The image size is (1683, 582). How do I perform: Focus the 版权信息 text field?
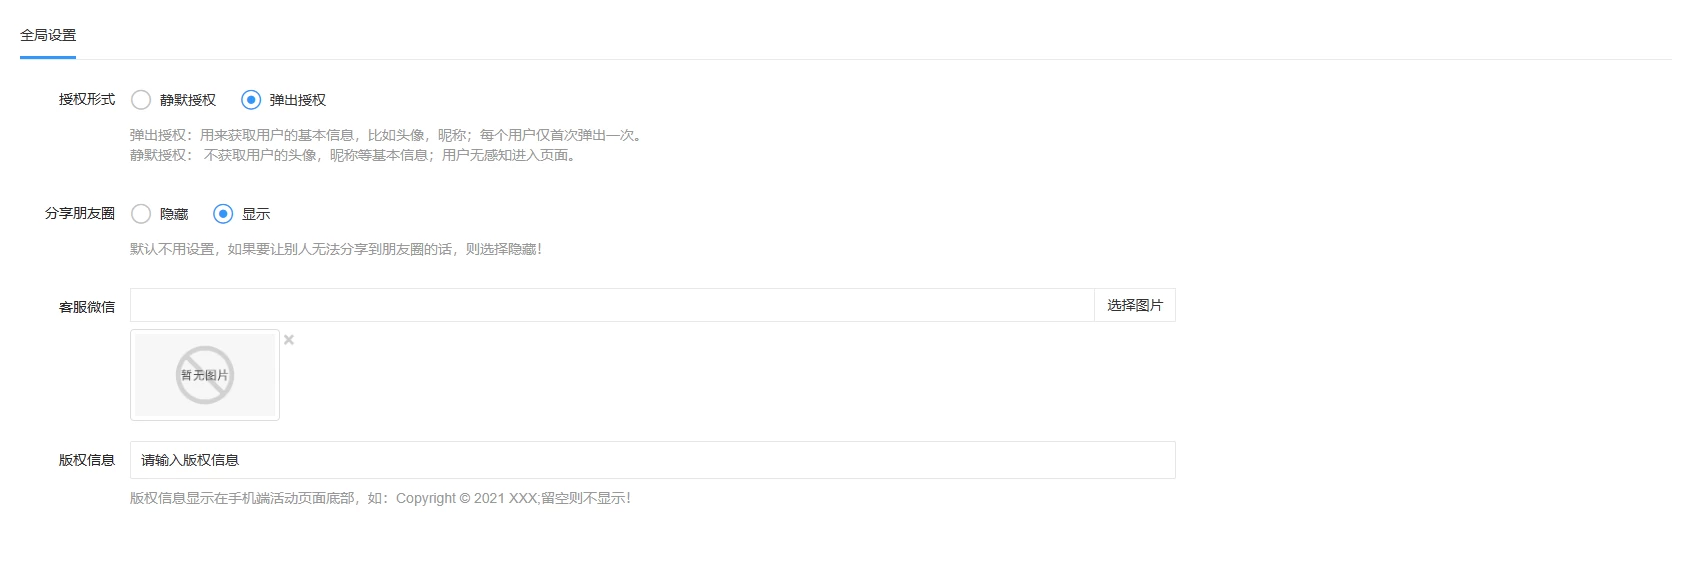point(653,460)
